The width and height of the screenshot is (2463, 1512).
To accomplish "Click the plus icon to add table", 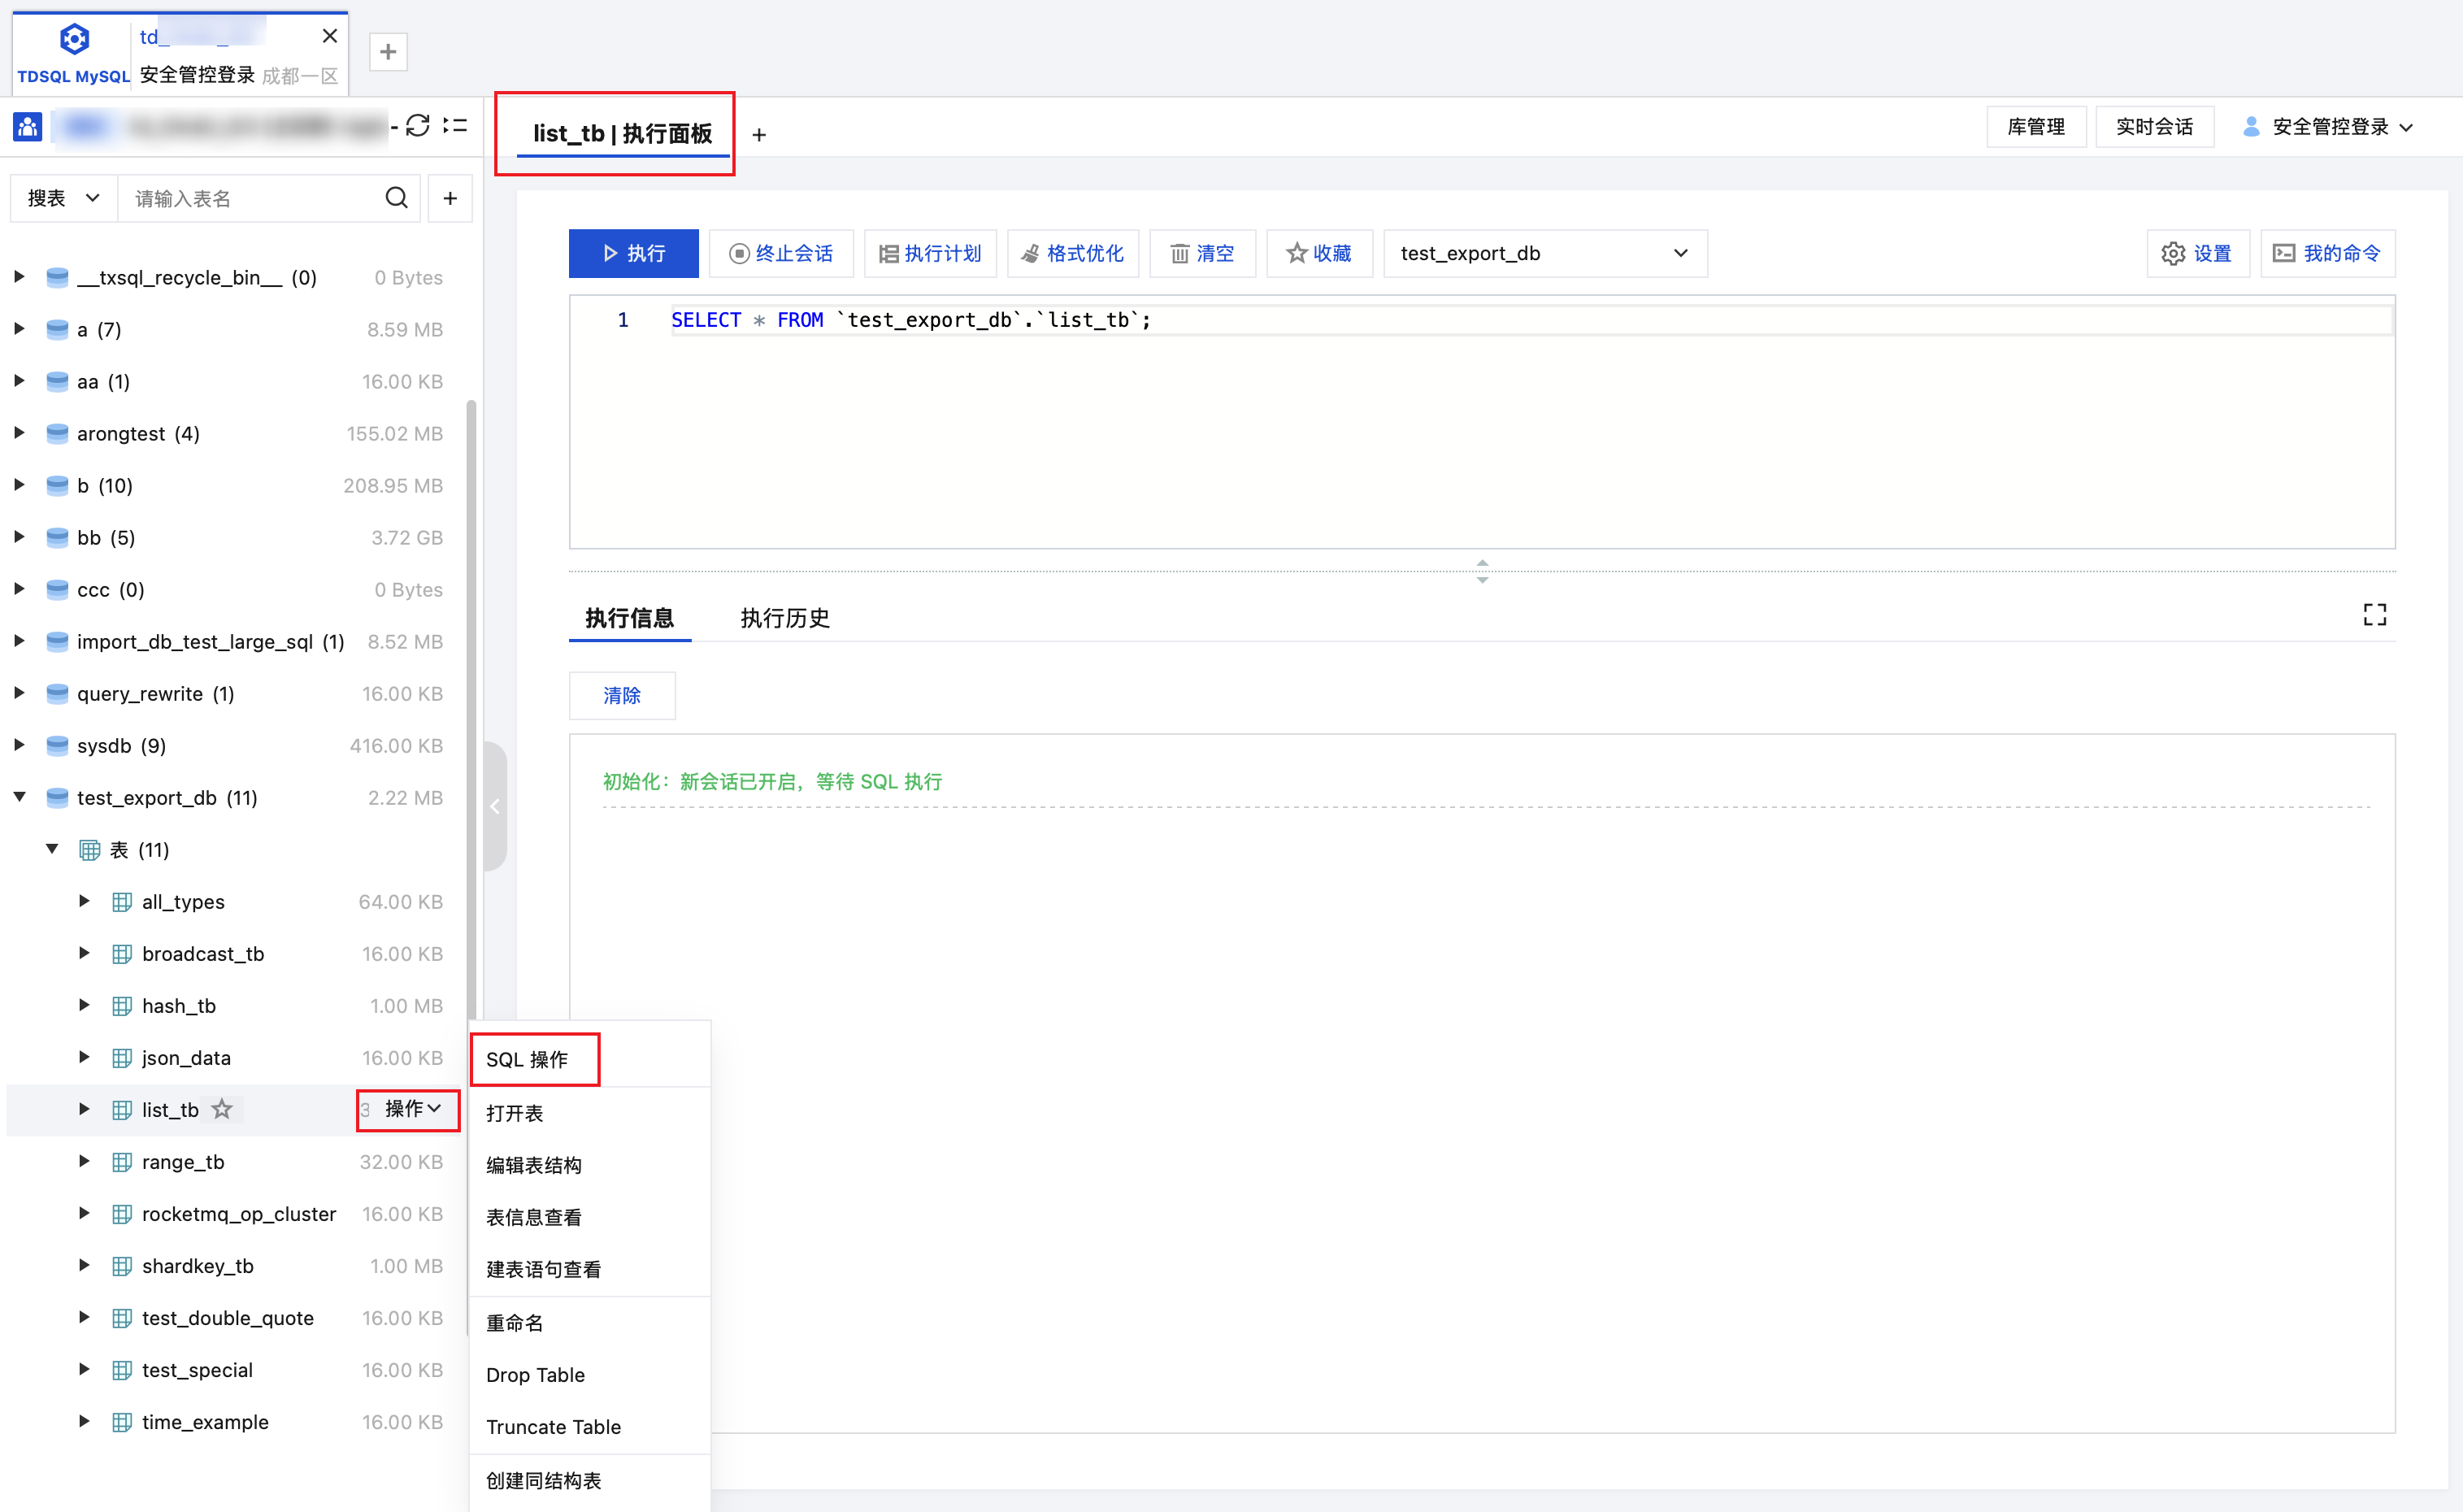I will tap(450, 198).
